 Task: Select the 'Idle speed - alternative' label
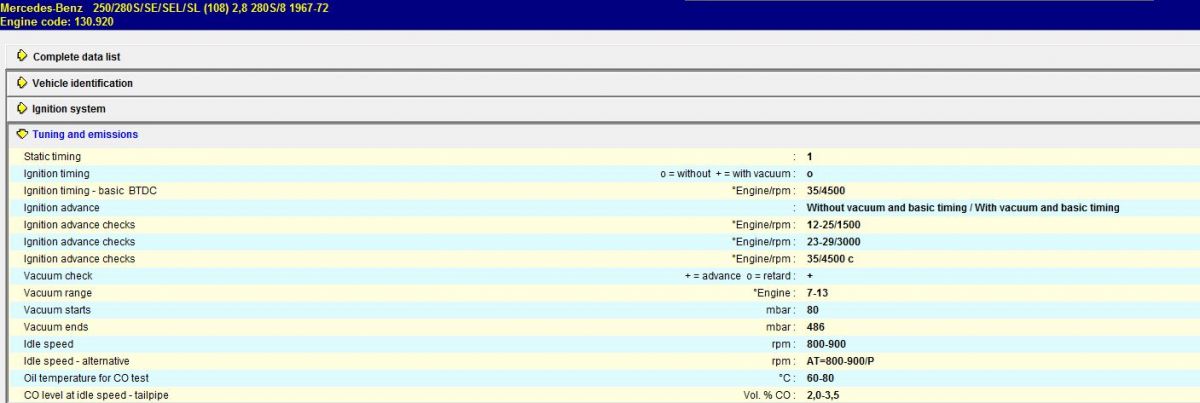pyautogui.click(x=76, y=360)
